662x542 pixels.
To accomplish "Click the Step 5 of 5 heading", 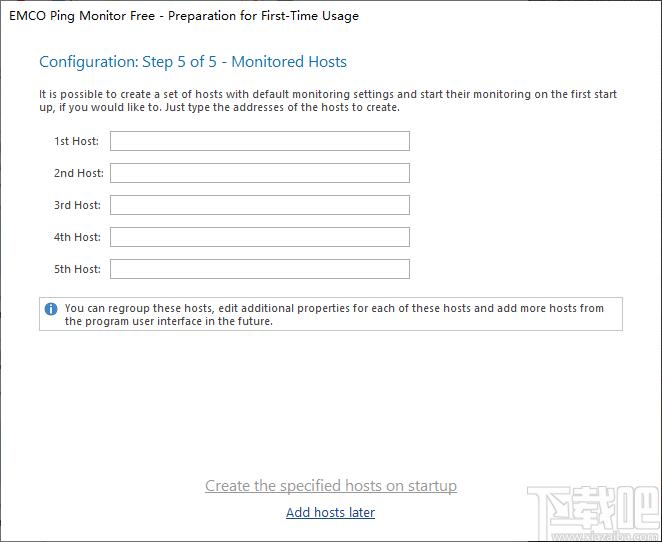I will pos(193,62).
